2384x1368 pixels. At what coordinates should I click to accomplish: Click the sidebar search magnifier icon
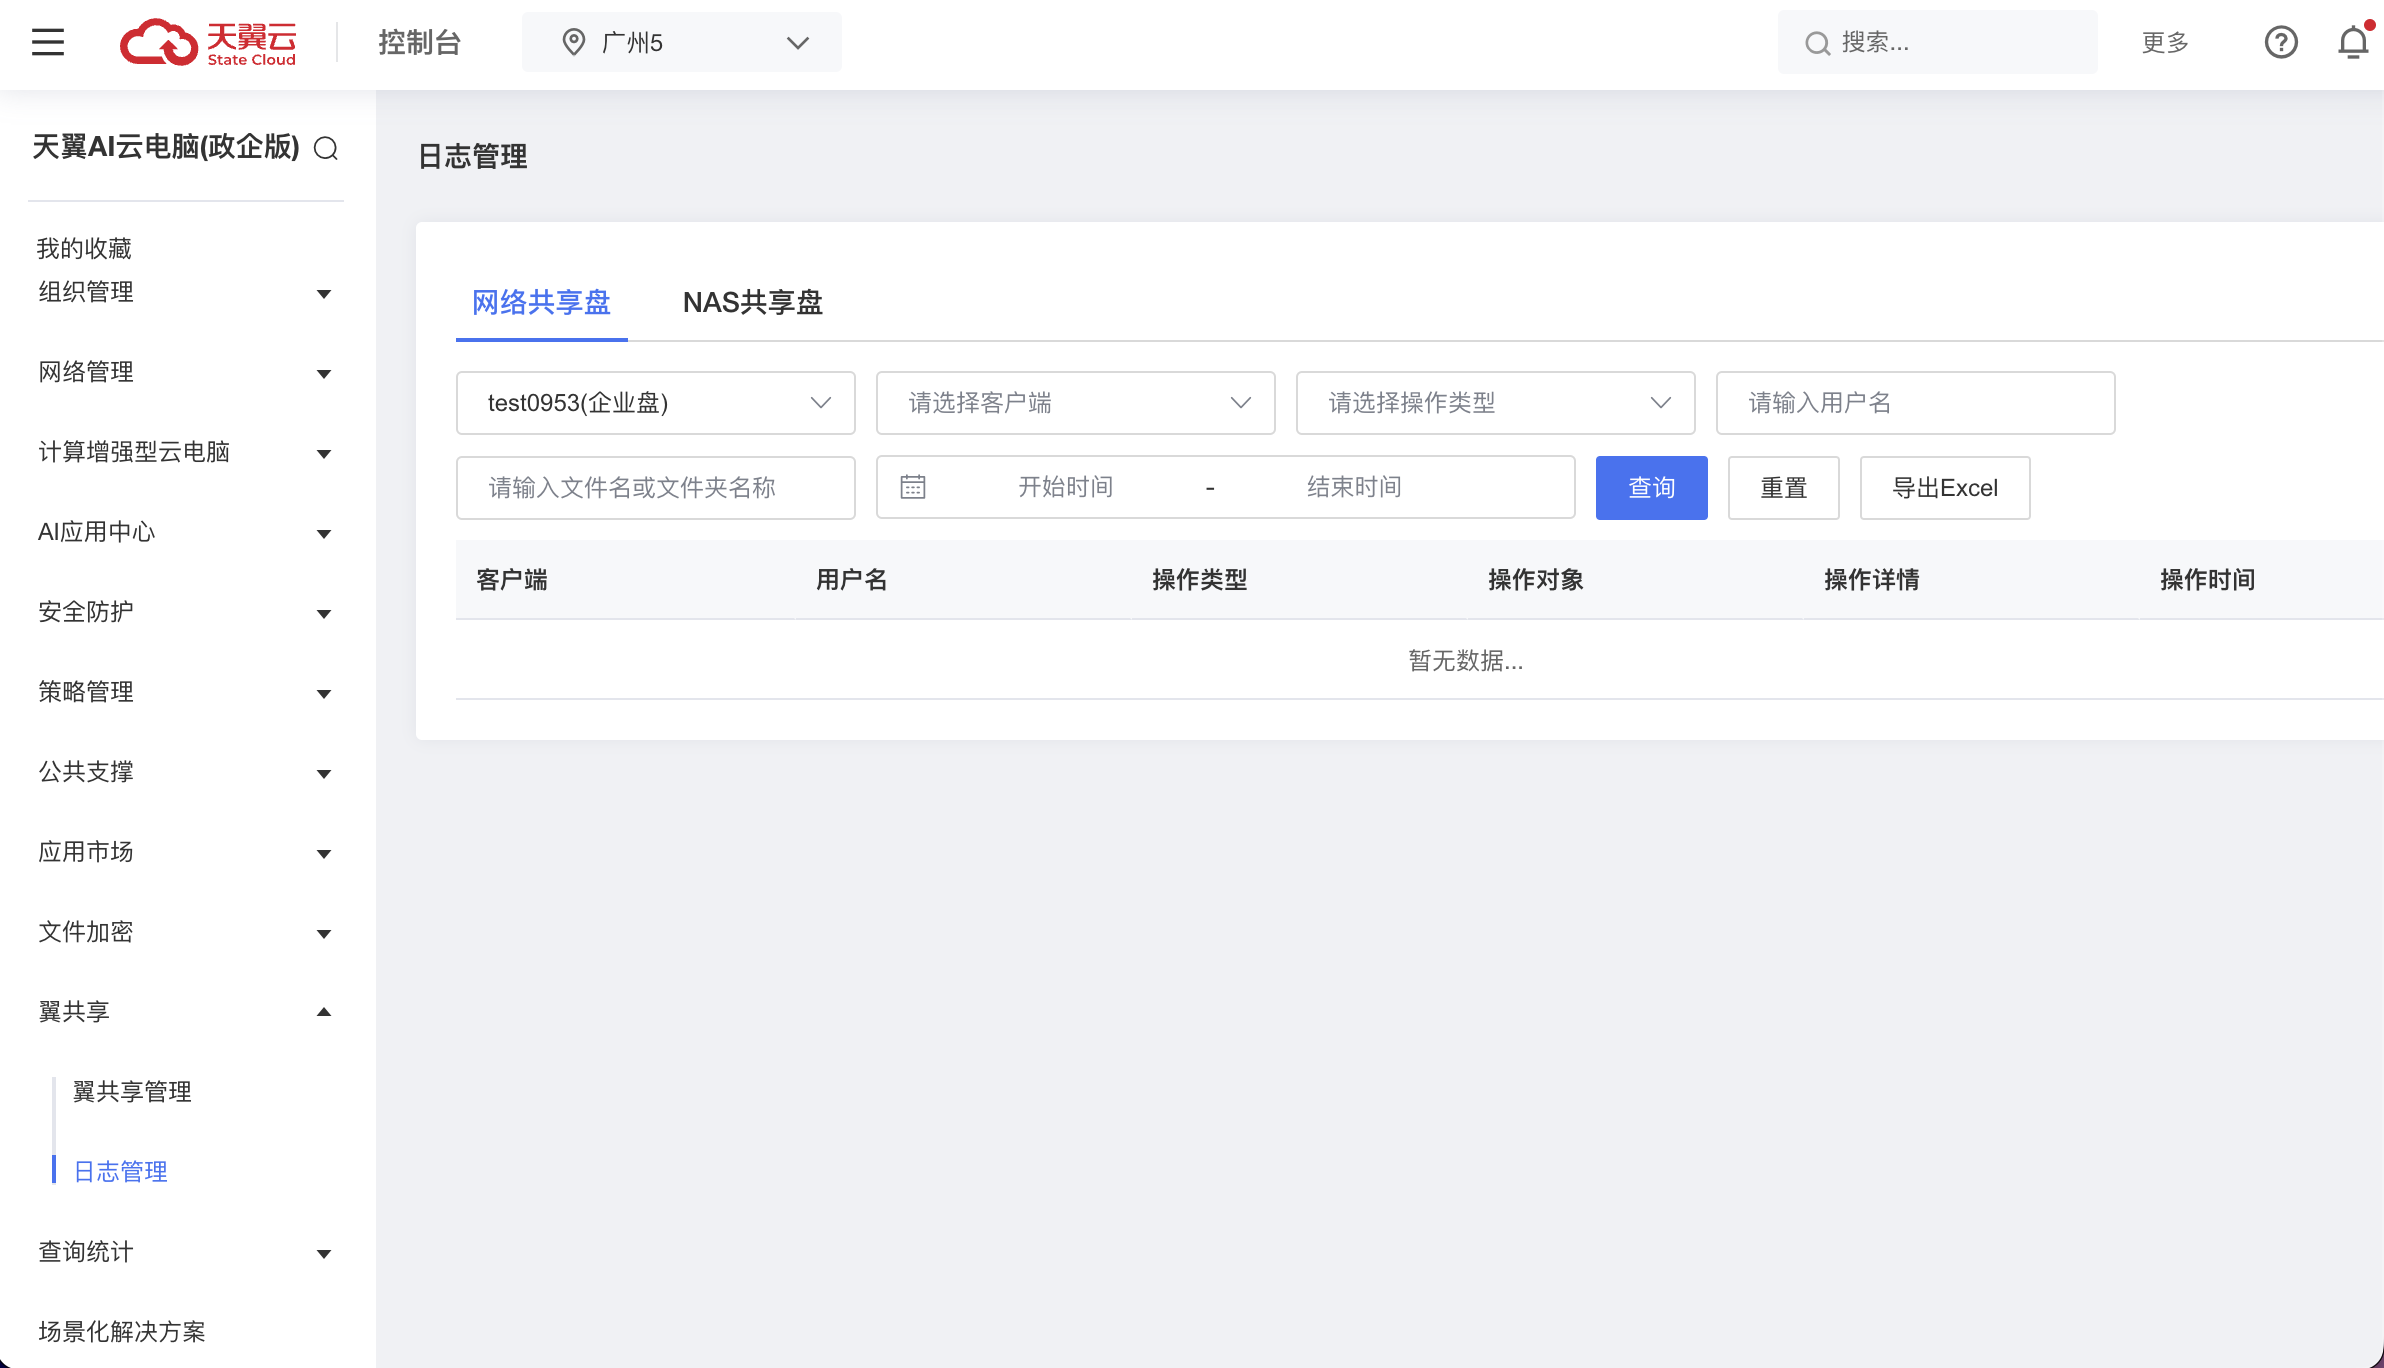[x=326, y=148]
